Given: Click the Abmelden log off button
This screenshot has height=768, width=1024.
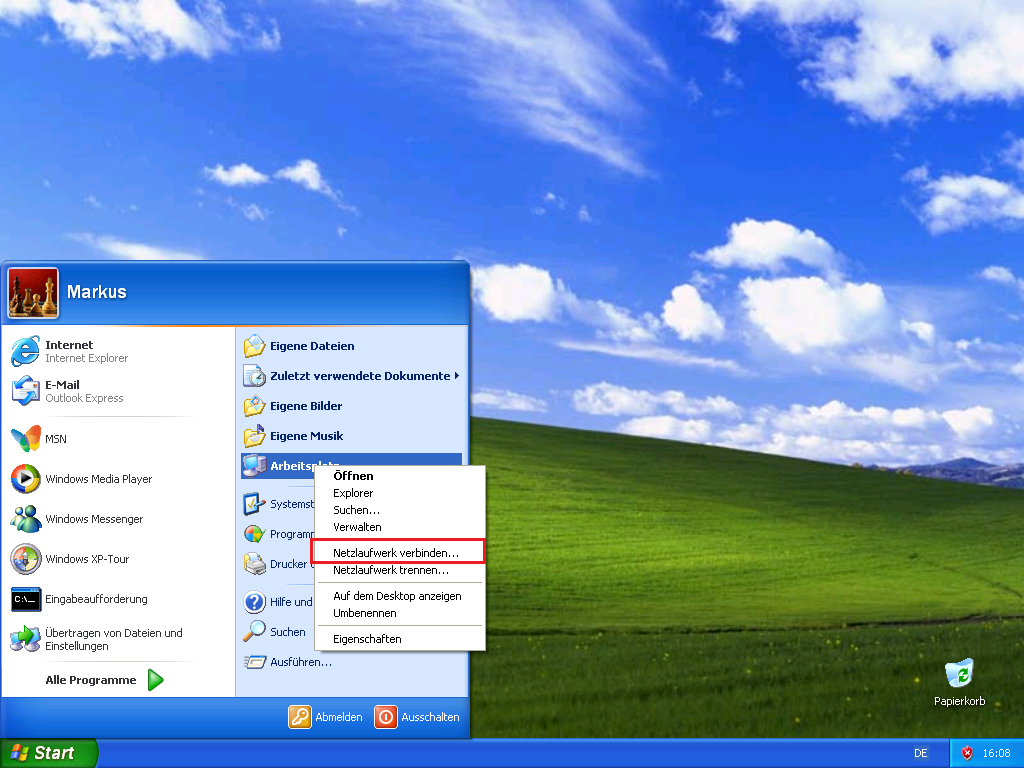Looking at the screenshot, I should (325, 717).
